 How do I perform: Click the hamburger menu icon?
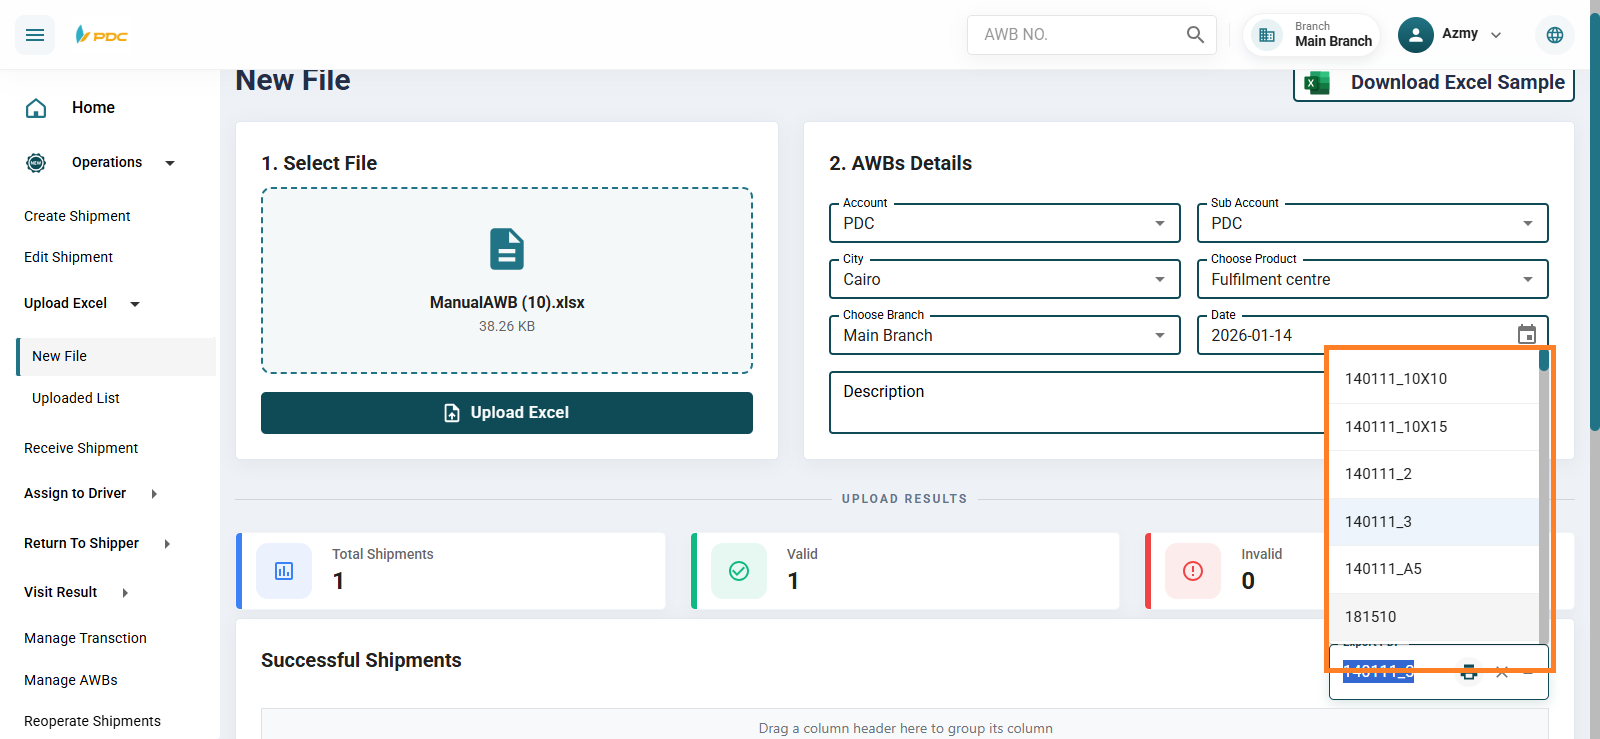point(35,35)
